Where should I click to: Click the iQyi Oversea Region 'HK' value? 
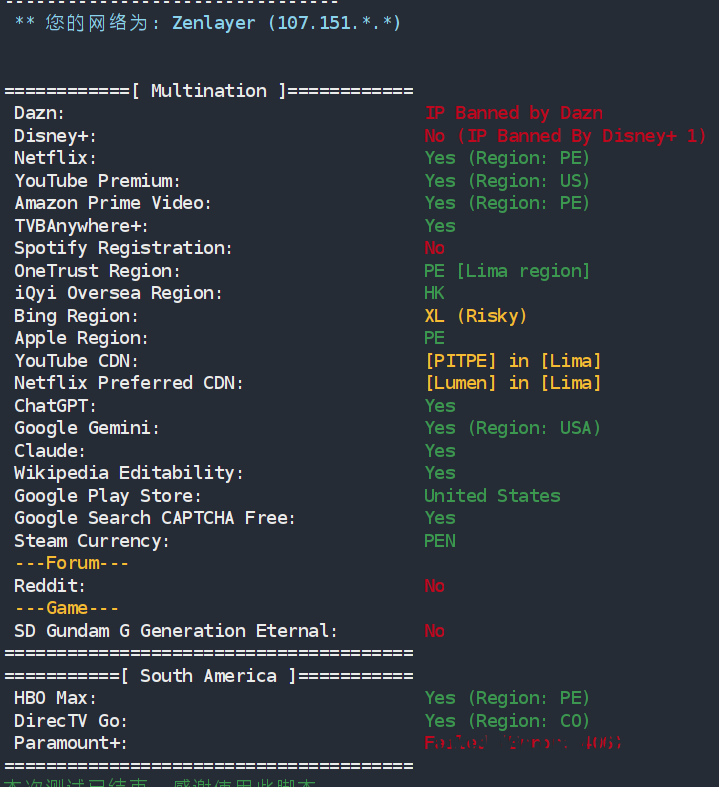[434, 293]
